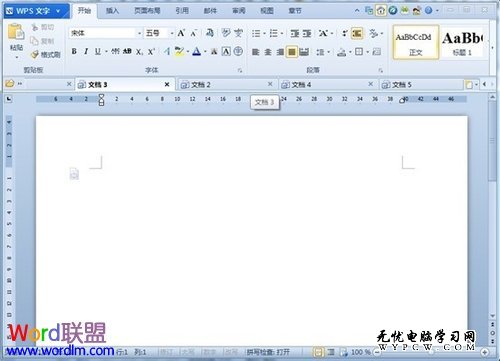Click the Paste (粘贴) clipboard icon
The width and height of the screenshot is (500, 361).
pos(16,32)
